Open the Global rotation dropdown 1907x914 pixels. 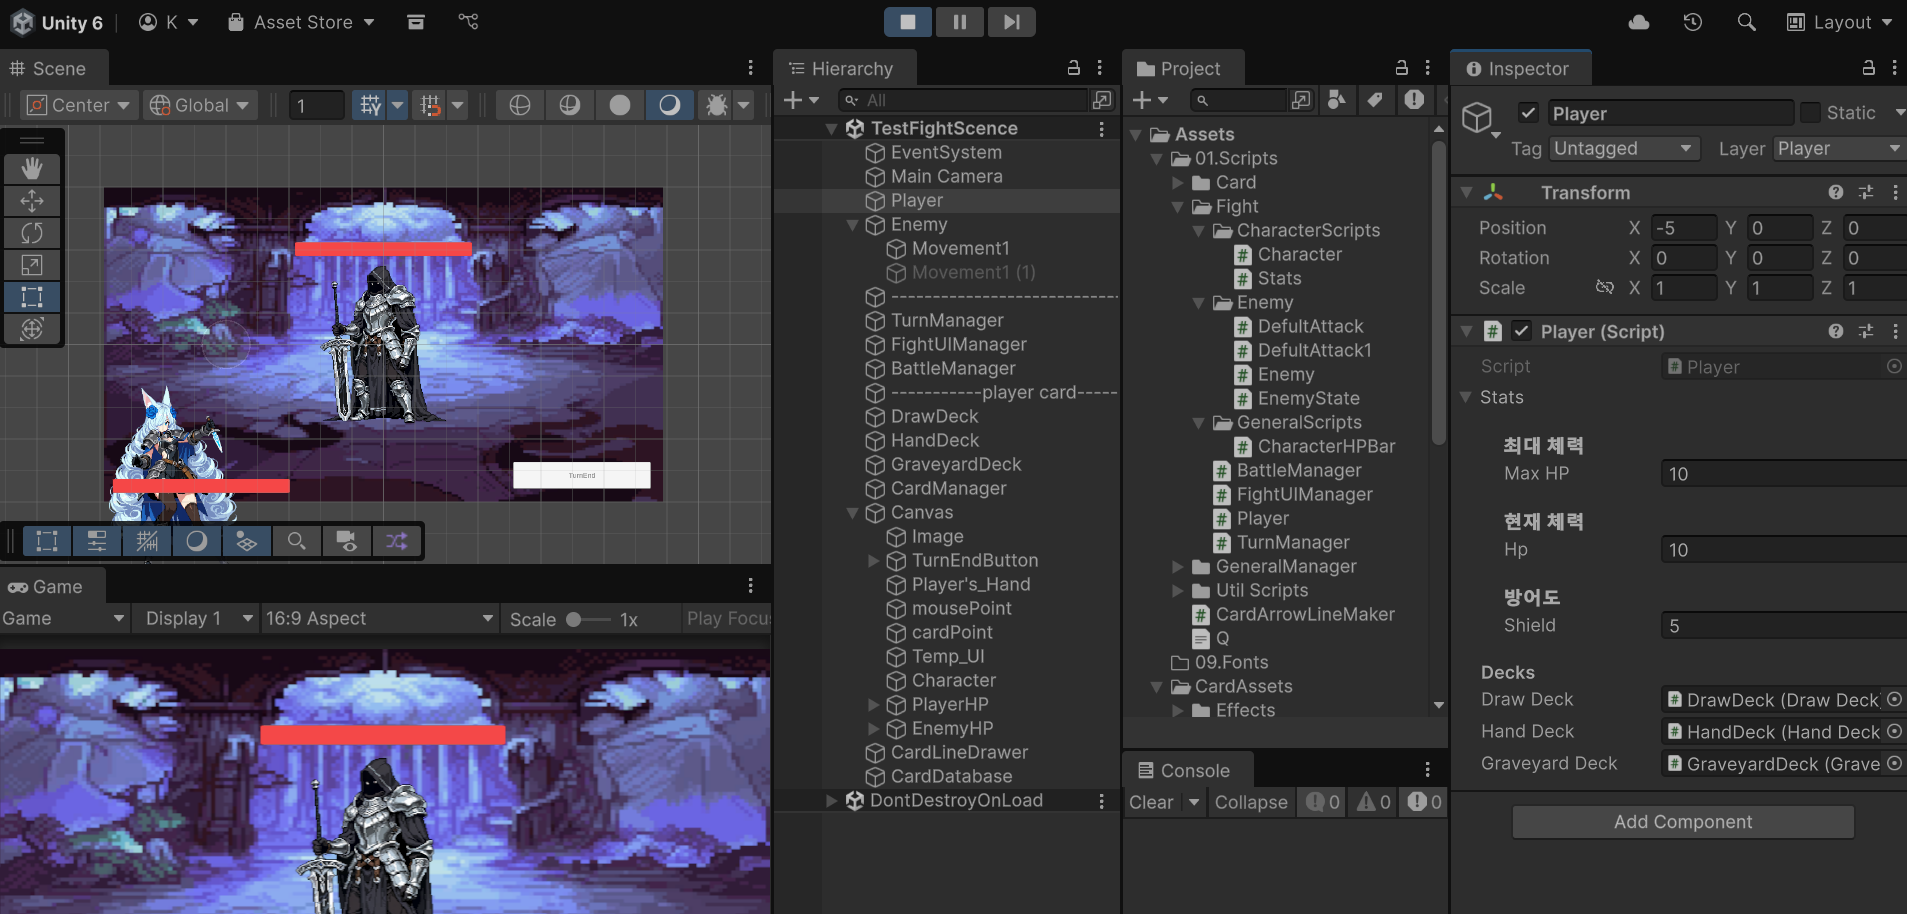click(200, 105)
